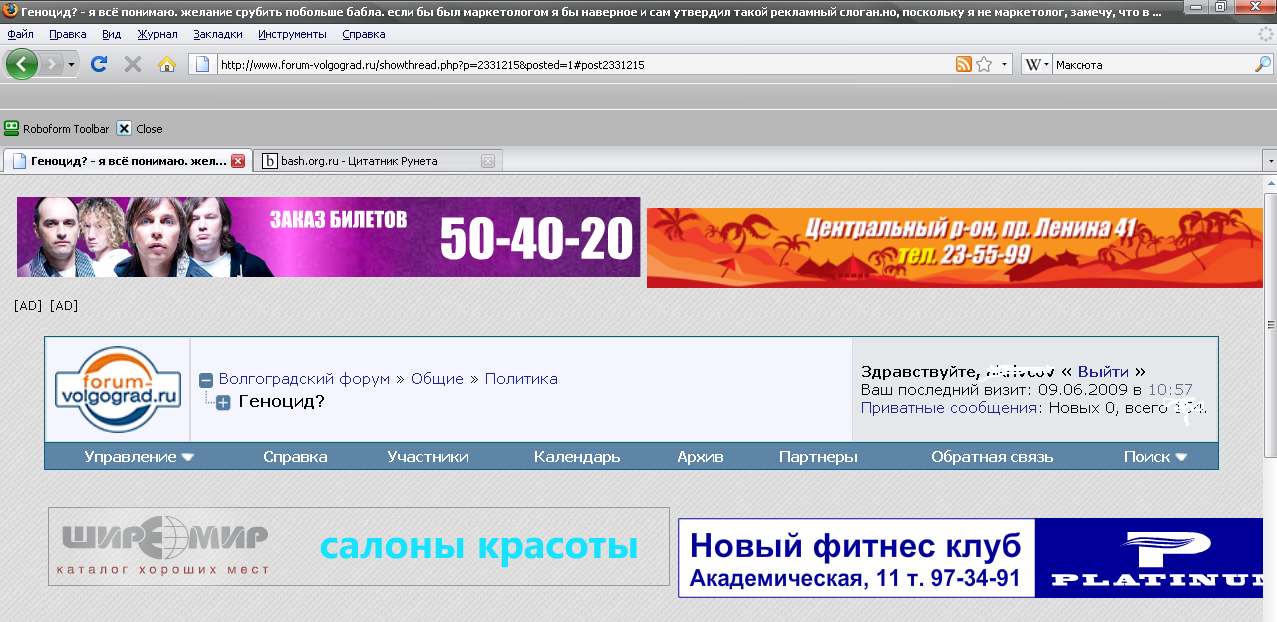Click the Выйти logout link
The image size is (1277, 622).
coord(1102,371)
